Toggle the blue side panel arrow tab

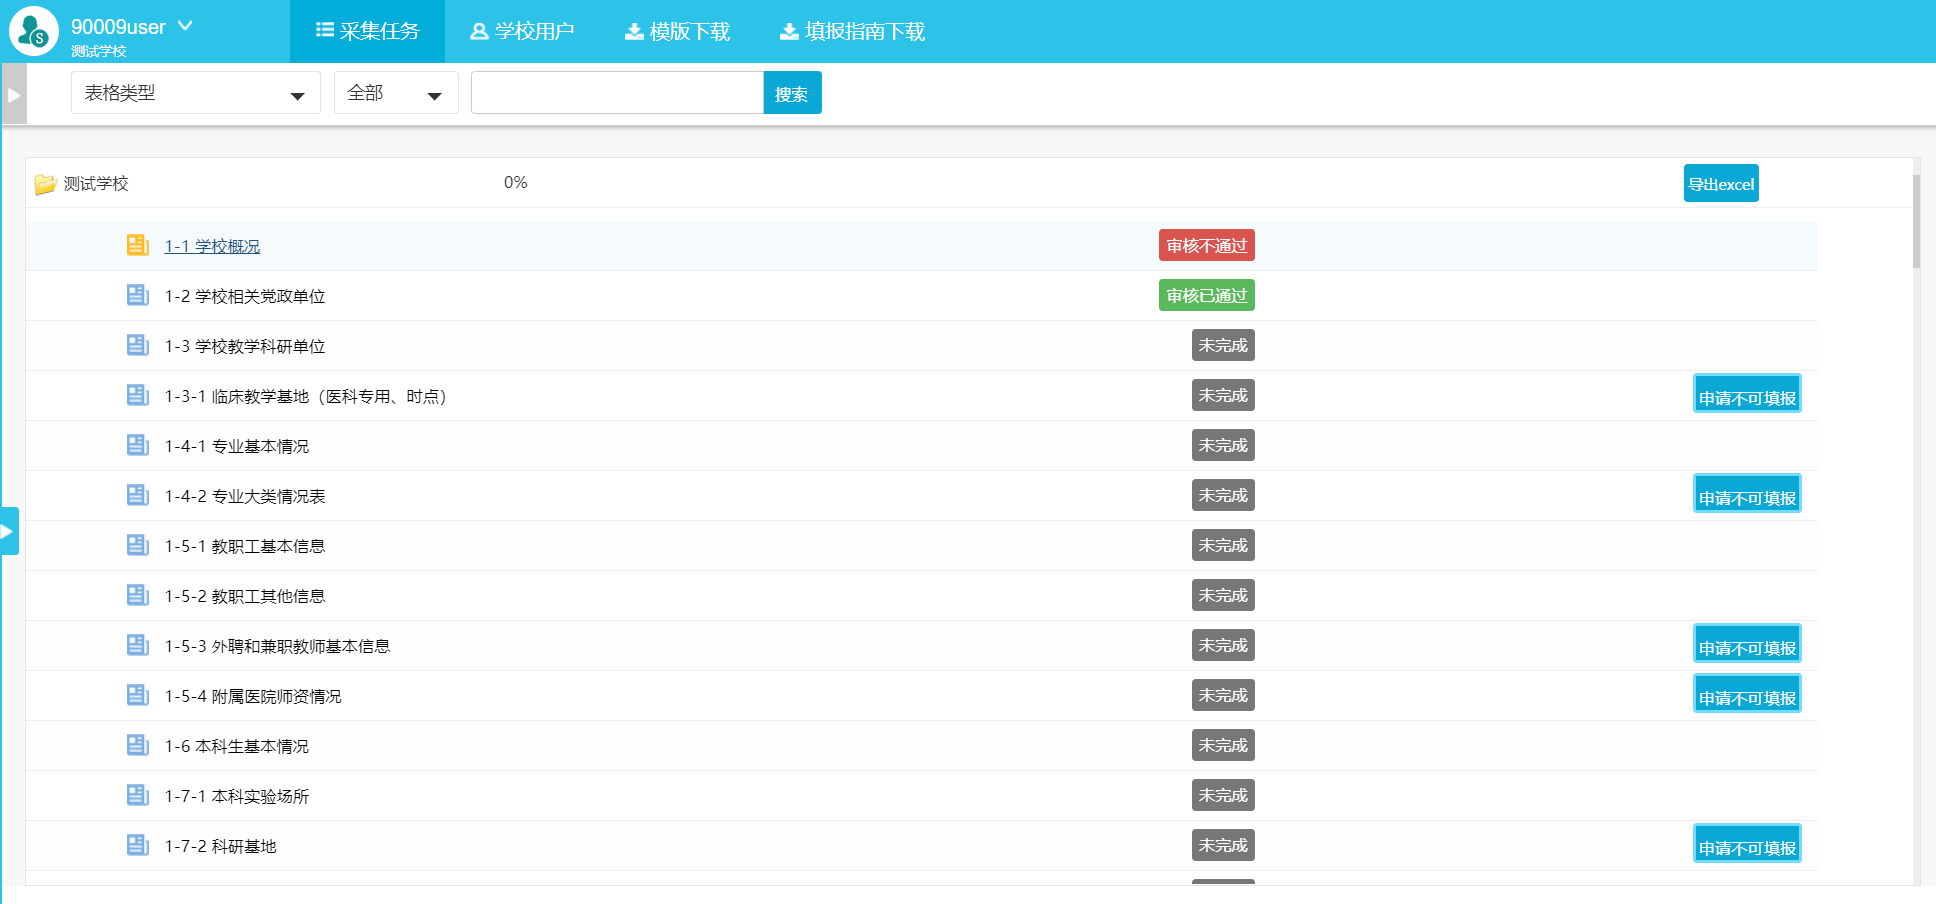coord(9,531)
